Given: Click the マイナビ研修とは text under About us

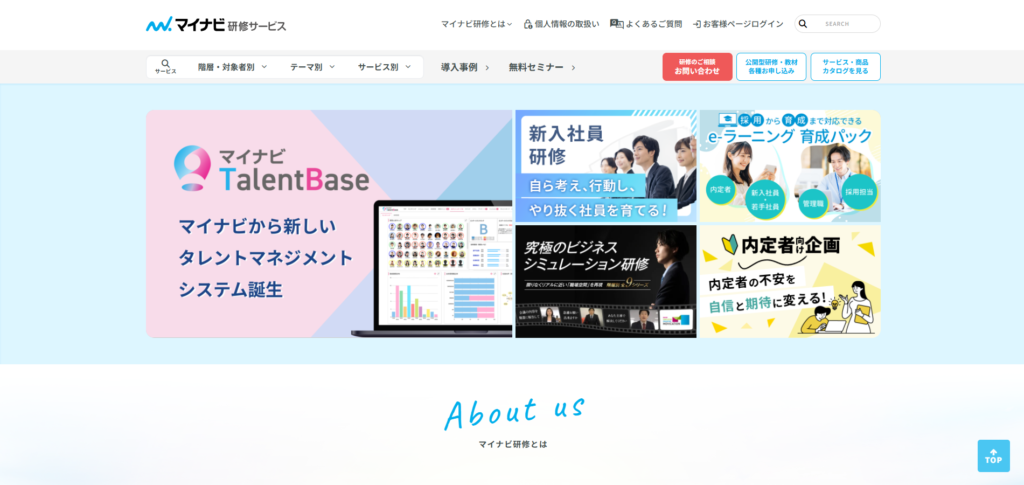Looking at the screenshot, I should click(513, 444).
